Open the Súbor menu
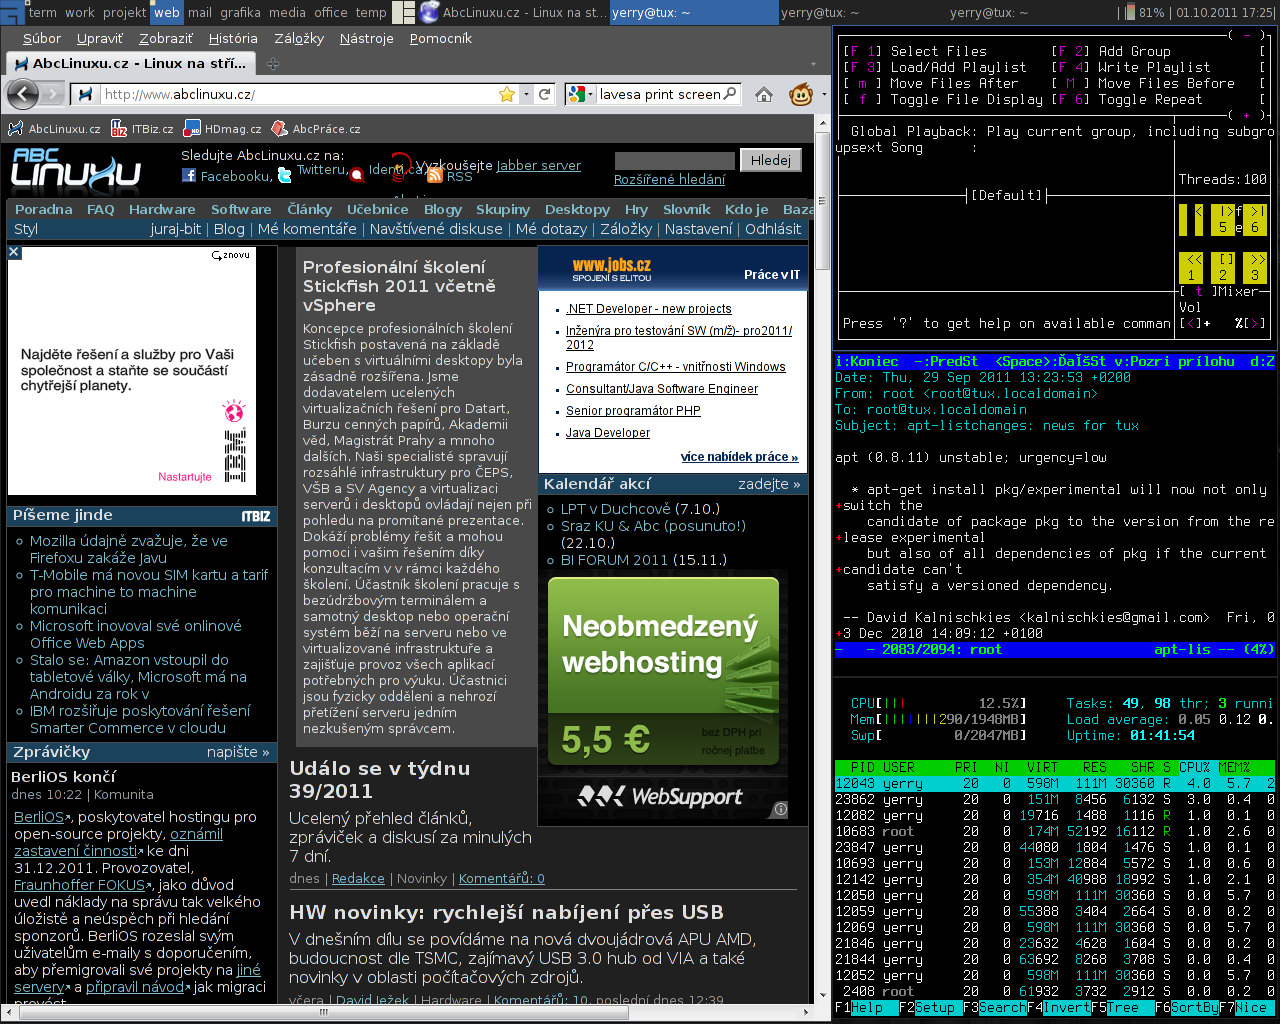This screenshot has width=1280, height=1024. [x=41, y=38]
